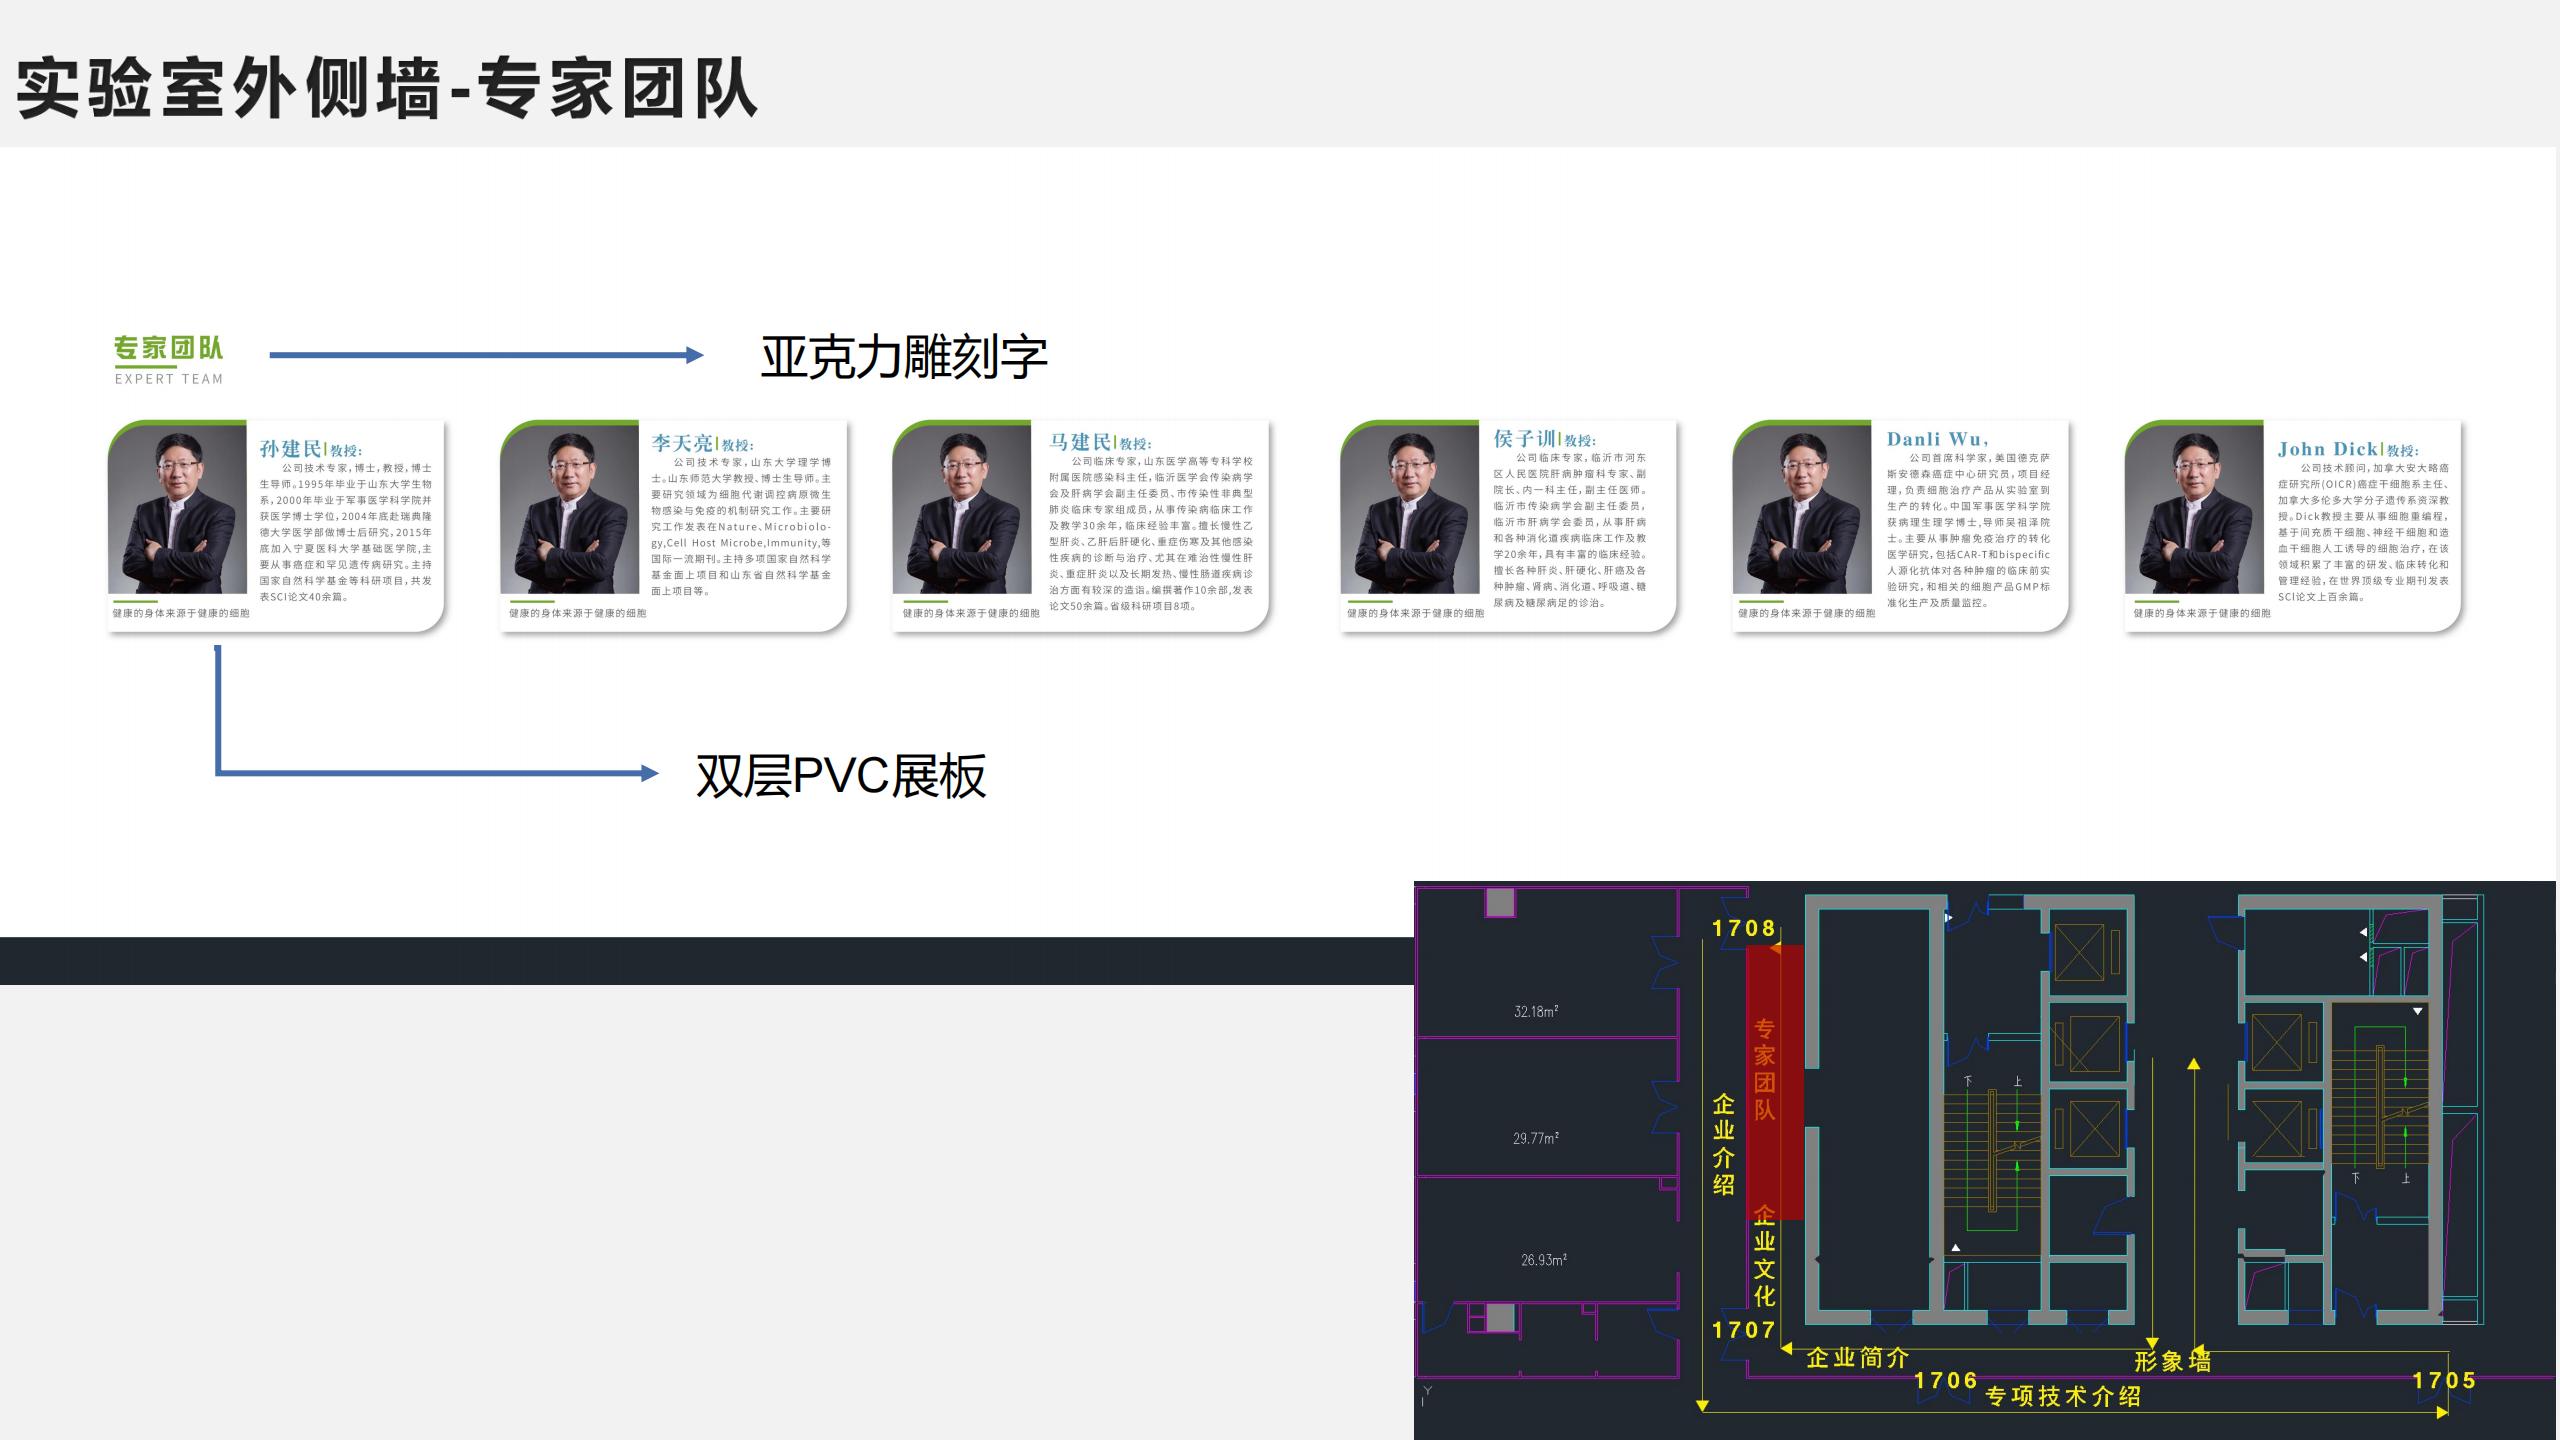Screen dimensions: 2560x1440
Task: Click the Danli Wu name heading
Action: [1937, 439]
